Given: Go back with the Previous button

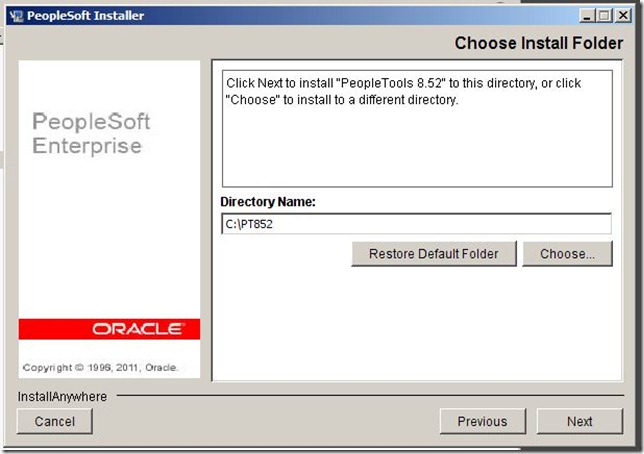Looking at the screenshot, I should click(x=483, y=421).
